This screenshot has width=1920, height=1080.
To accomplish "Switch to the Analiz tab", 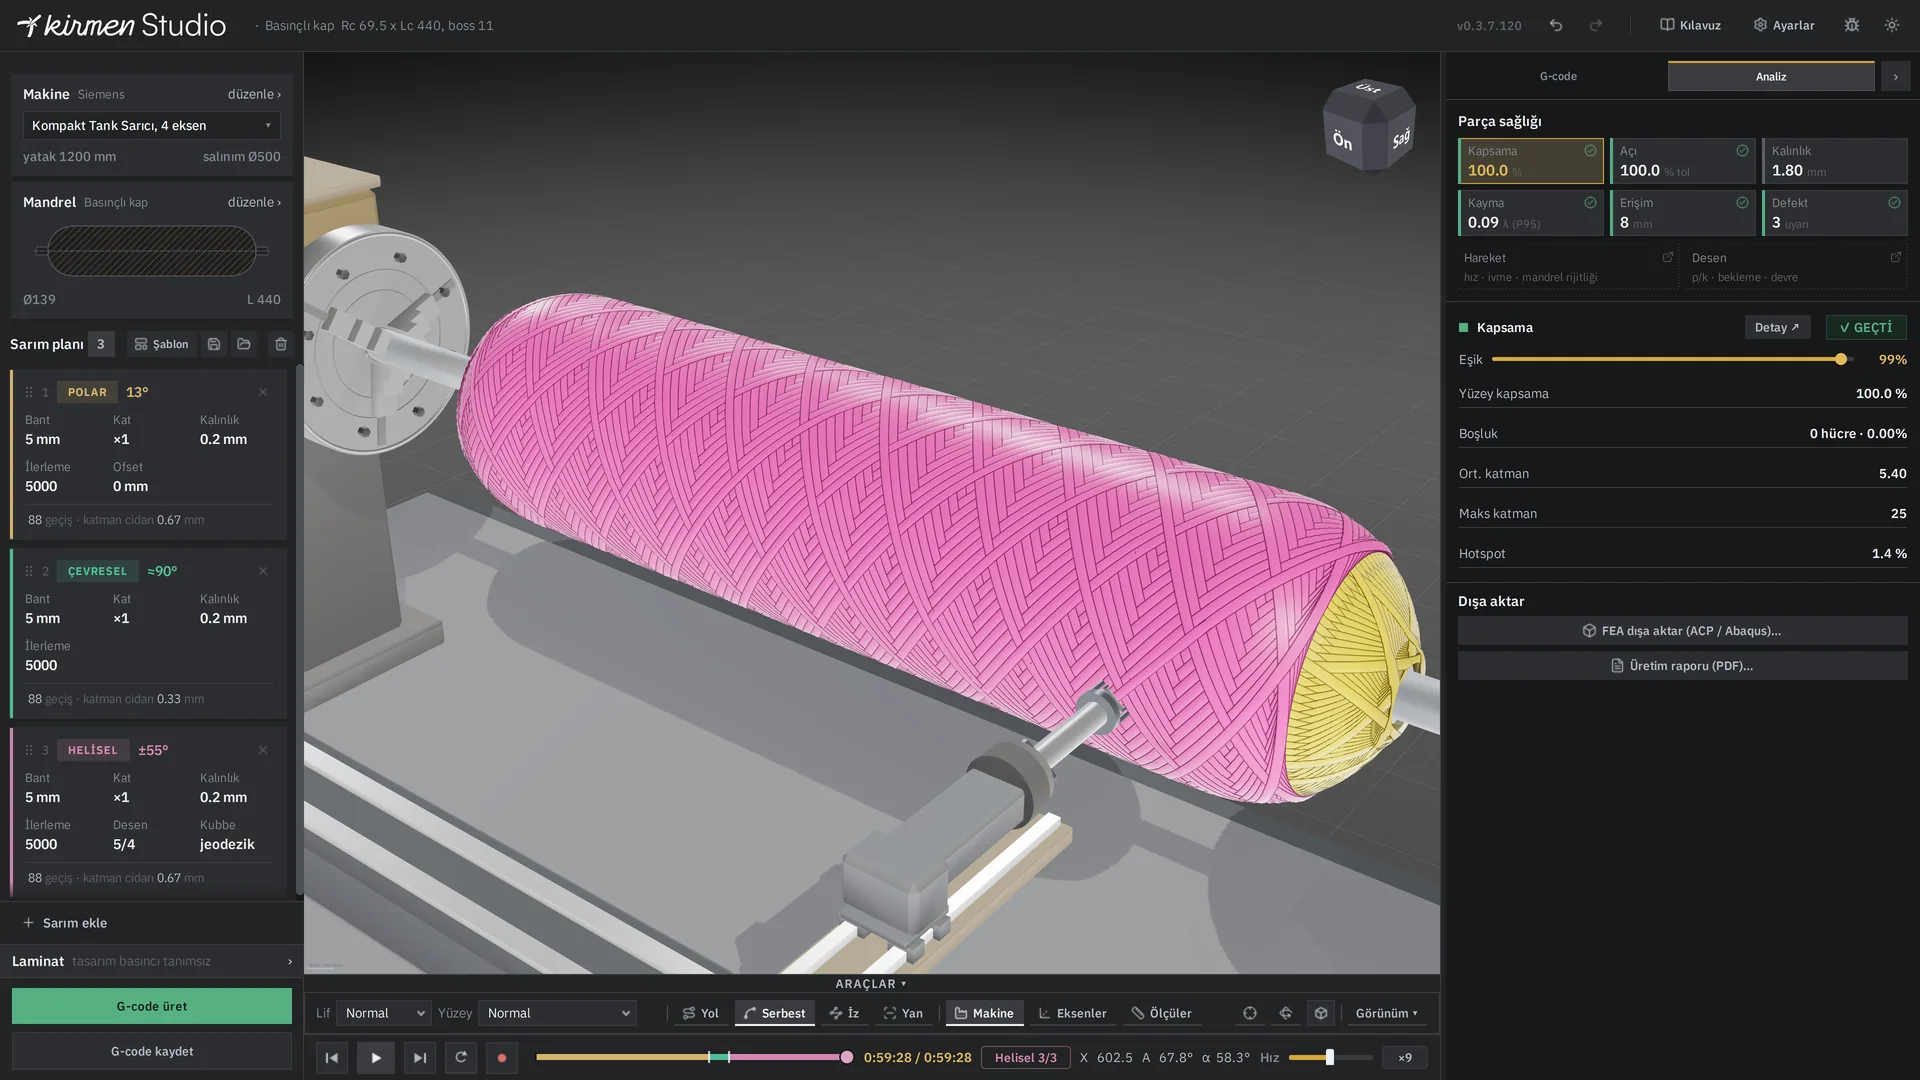I will pyautogui.click(x=1771, y=76).
